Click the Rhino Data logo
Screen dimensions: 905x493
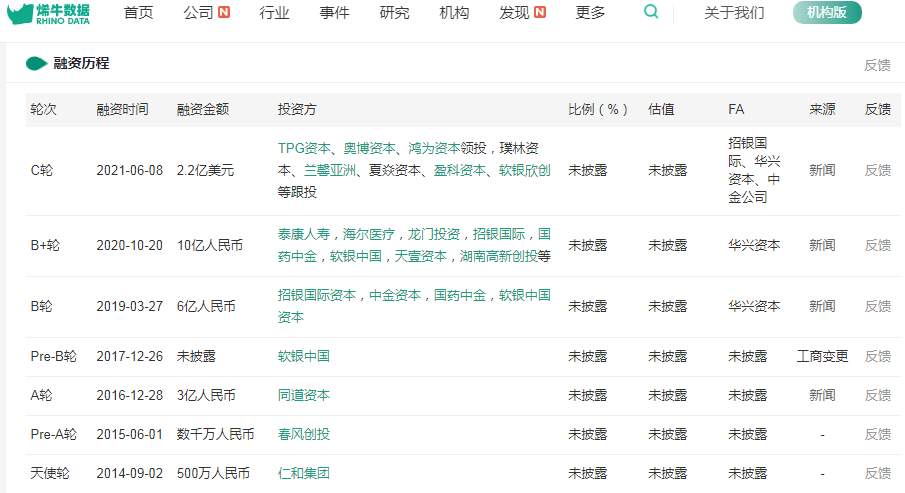(x=48, y=13)
